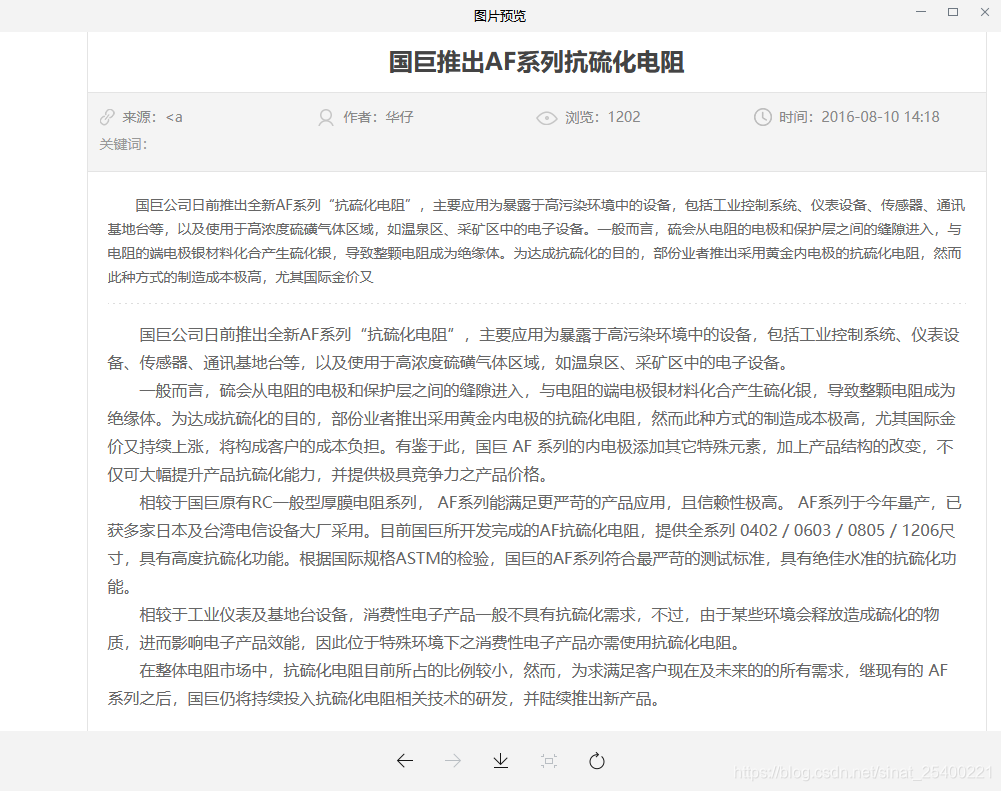Image resolution: width=1001 pixels, height=791 pixels.
Task: Close the 图片预览 window
Action: point(984,12)
